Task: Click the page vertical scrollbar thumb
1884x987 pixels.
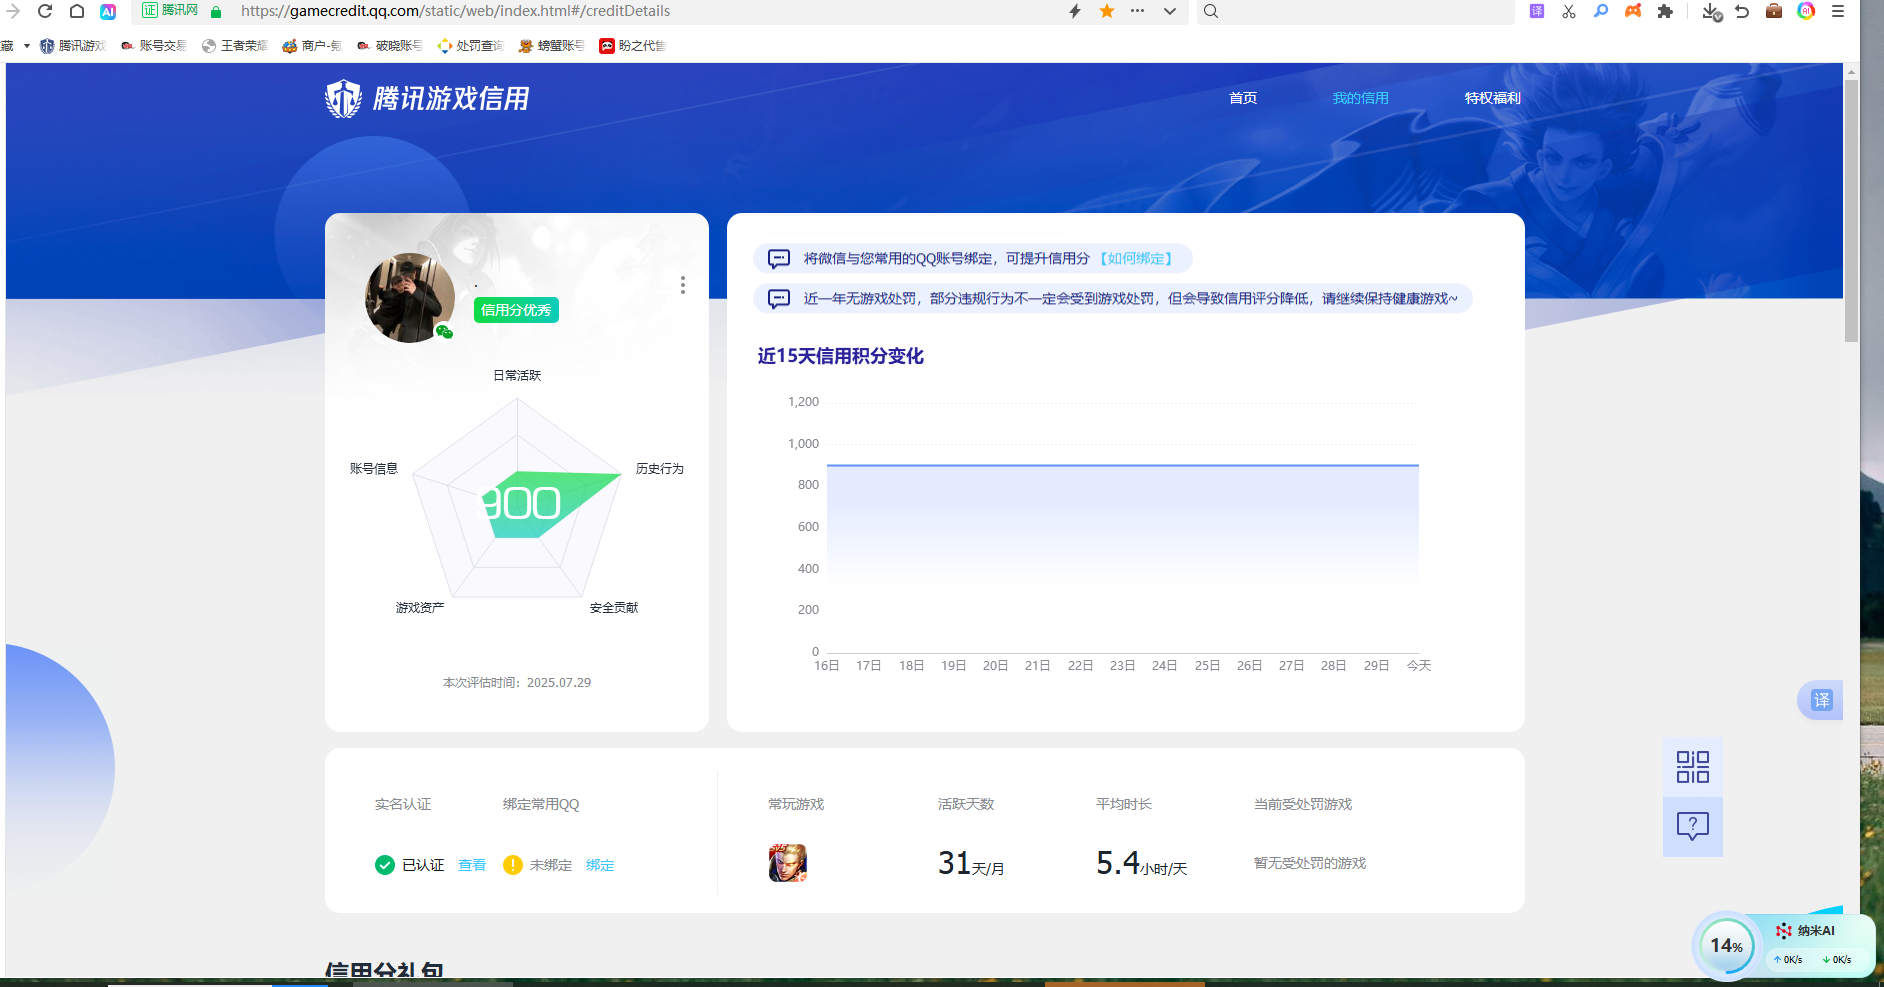Action: pos(1852,210)
